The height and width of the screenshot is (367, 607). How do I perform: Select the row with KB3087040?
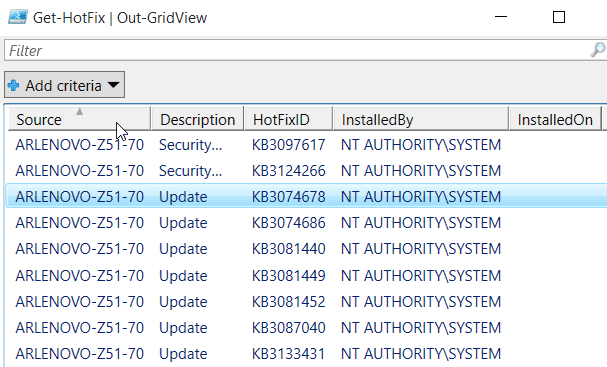coord(307,328)
